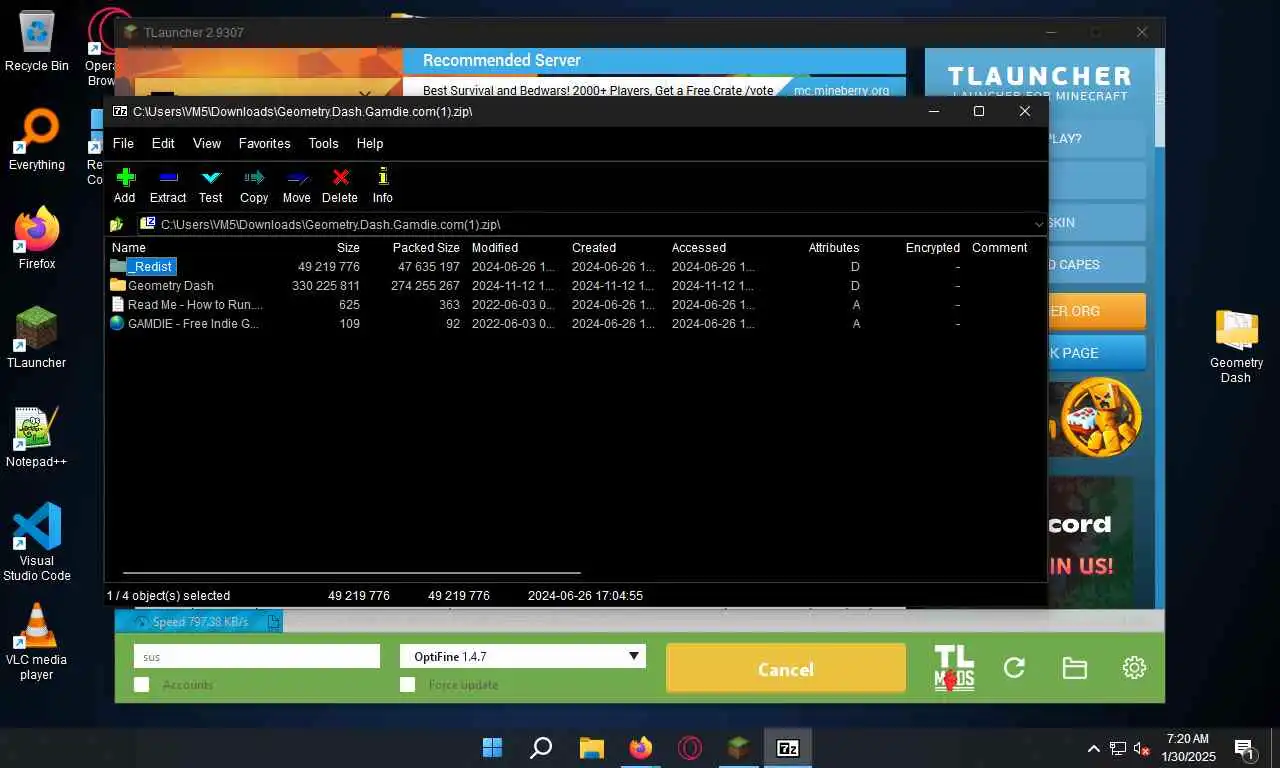Sort by Name column header
The height and width of the screenshot is (768, 1280).
click(x=129, y=248)
